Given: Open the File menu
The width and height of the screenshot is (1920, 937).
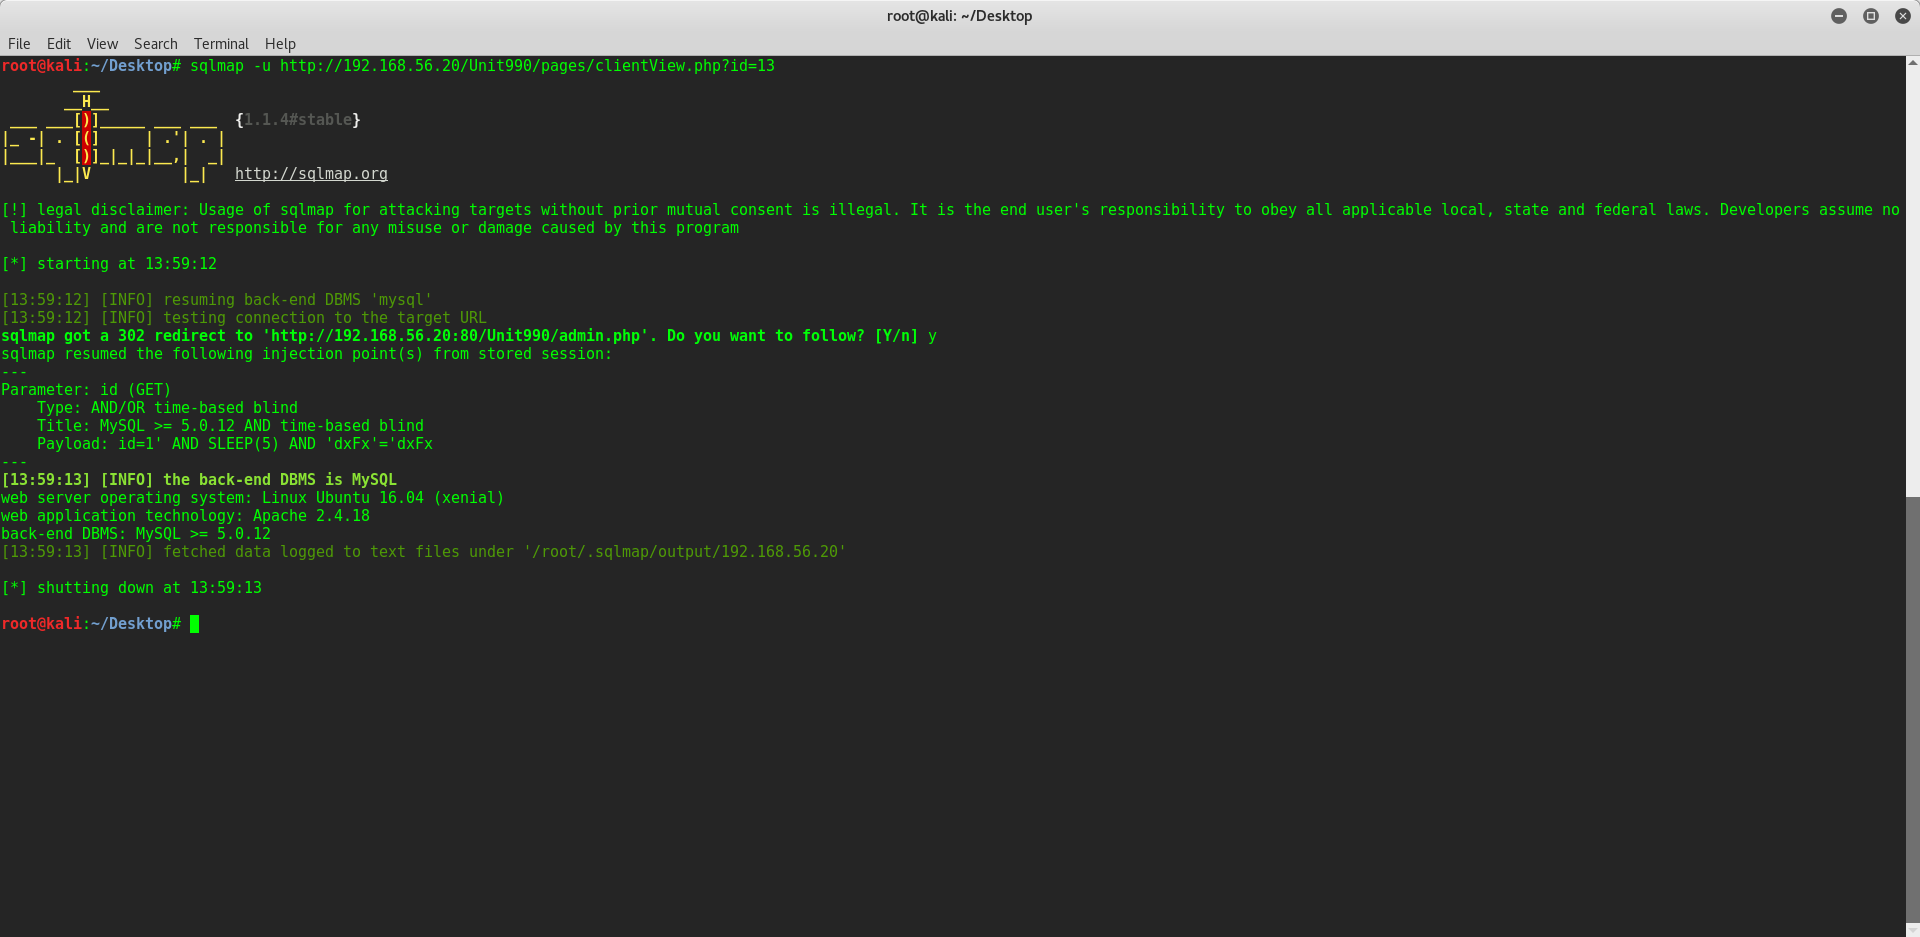Looking at the screenshot, I should [19, 44].
